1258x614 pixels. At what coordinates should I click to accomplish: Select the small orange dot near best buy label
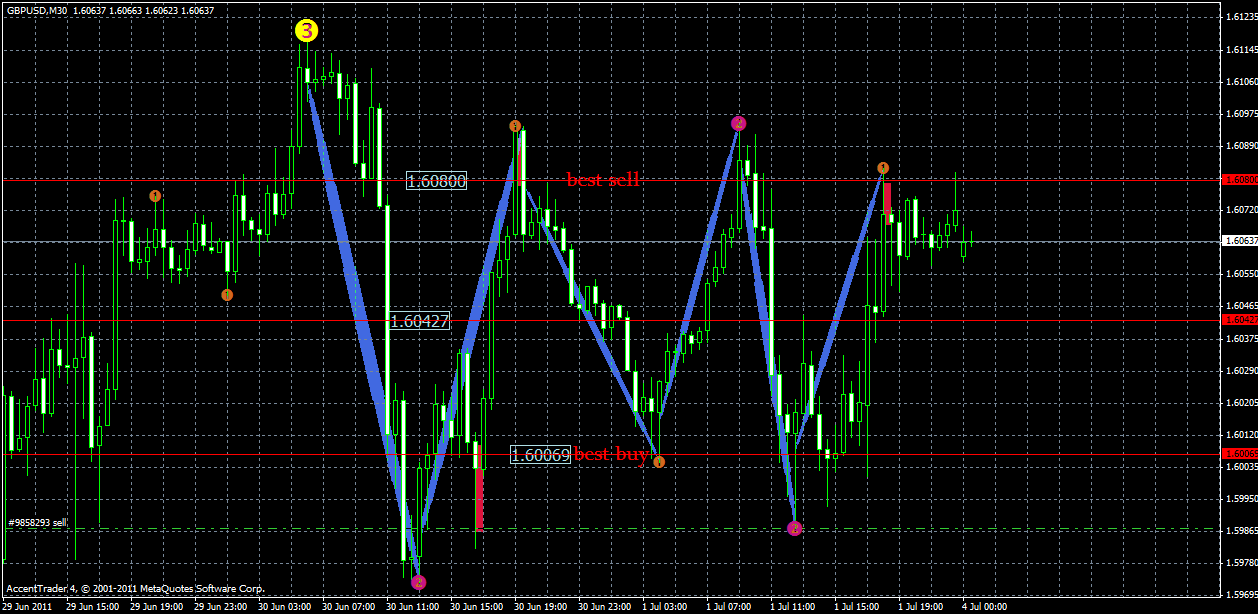(x=658, y=462)
